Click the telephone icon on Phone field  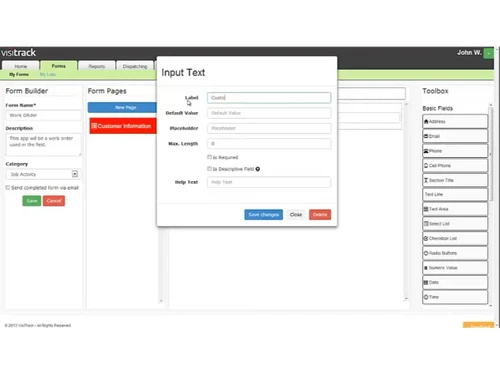click(426, 151)
